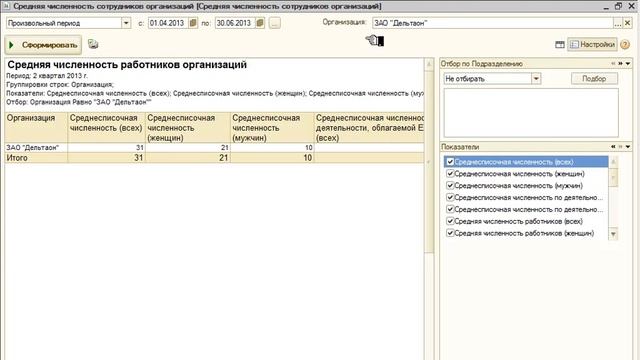
Task: Select the Итого row label
Action: coord(36,158)
